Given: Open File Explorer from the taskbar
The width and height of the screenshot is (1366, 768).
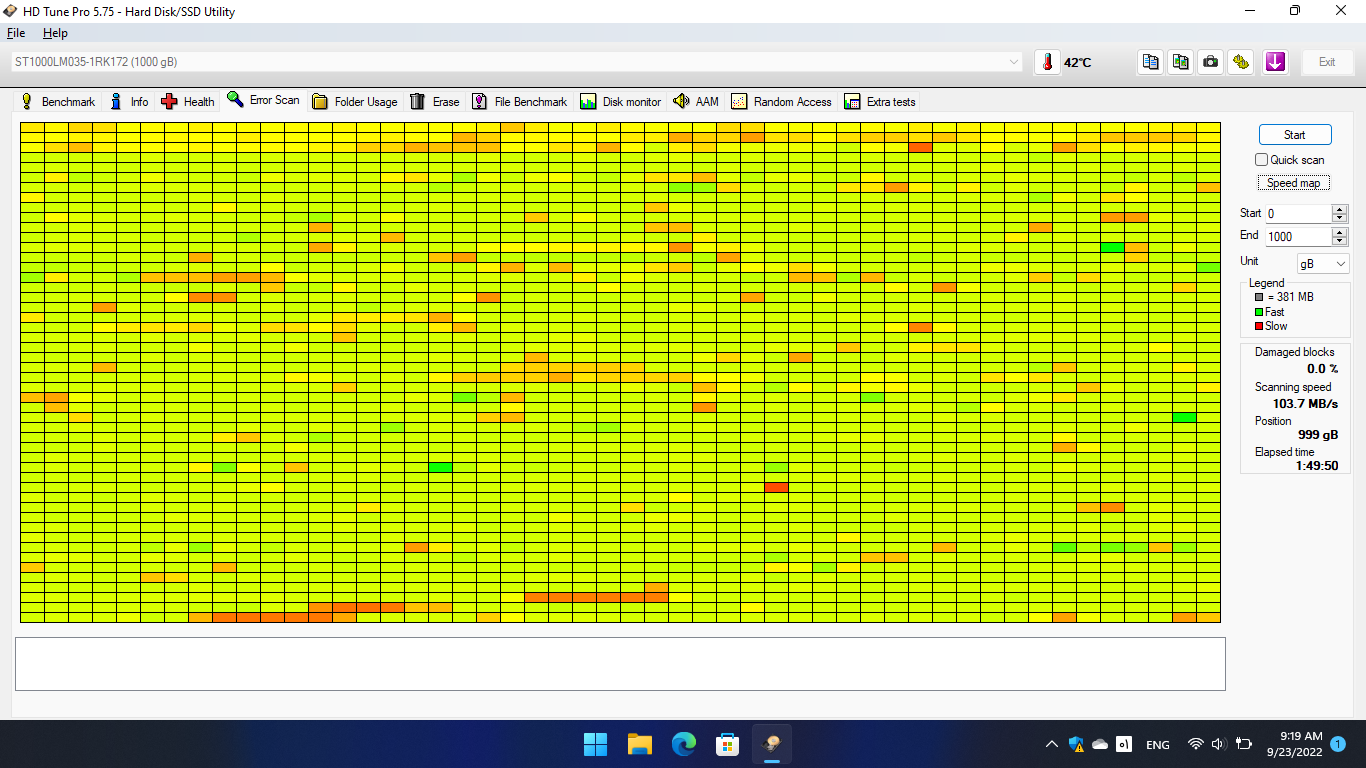Looking at the screenshot, I should [640, 744].
